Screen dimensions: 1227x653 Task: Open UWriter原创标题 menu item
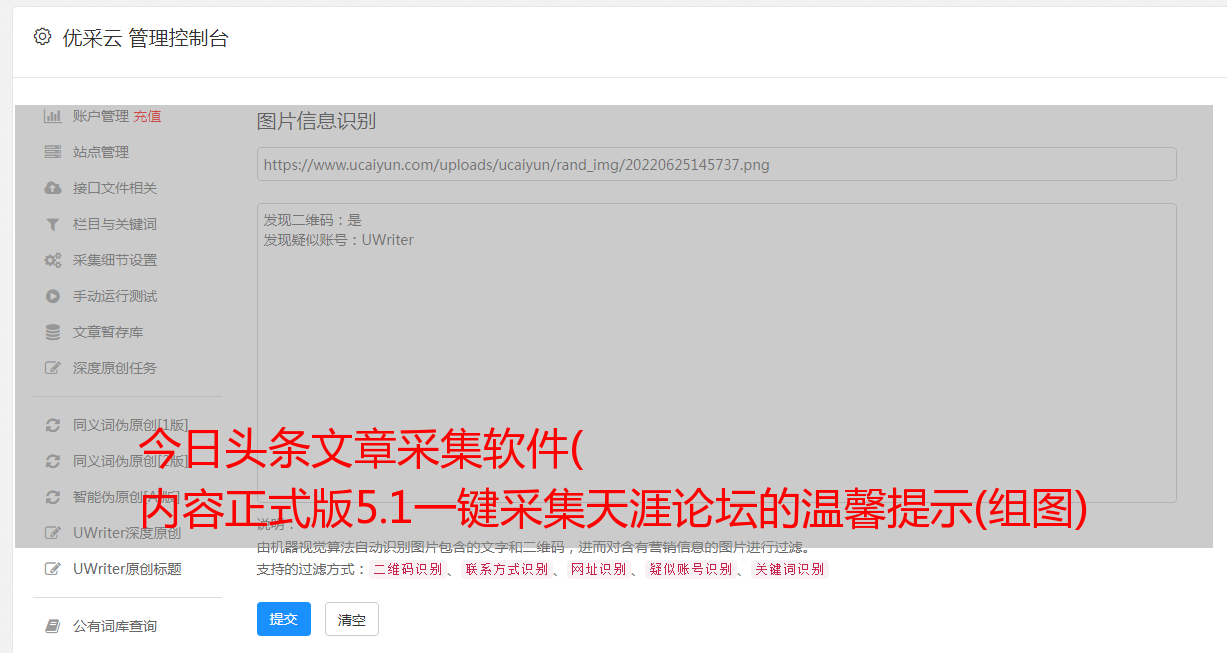tap(127, 569)
